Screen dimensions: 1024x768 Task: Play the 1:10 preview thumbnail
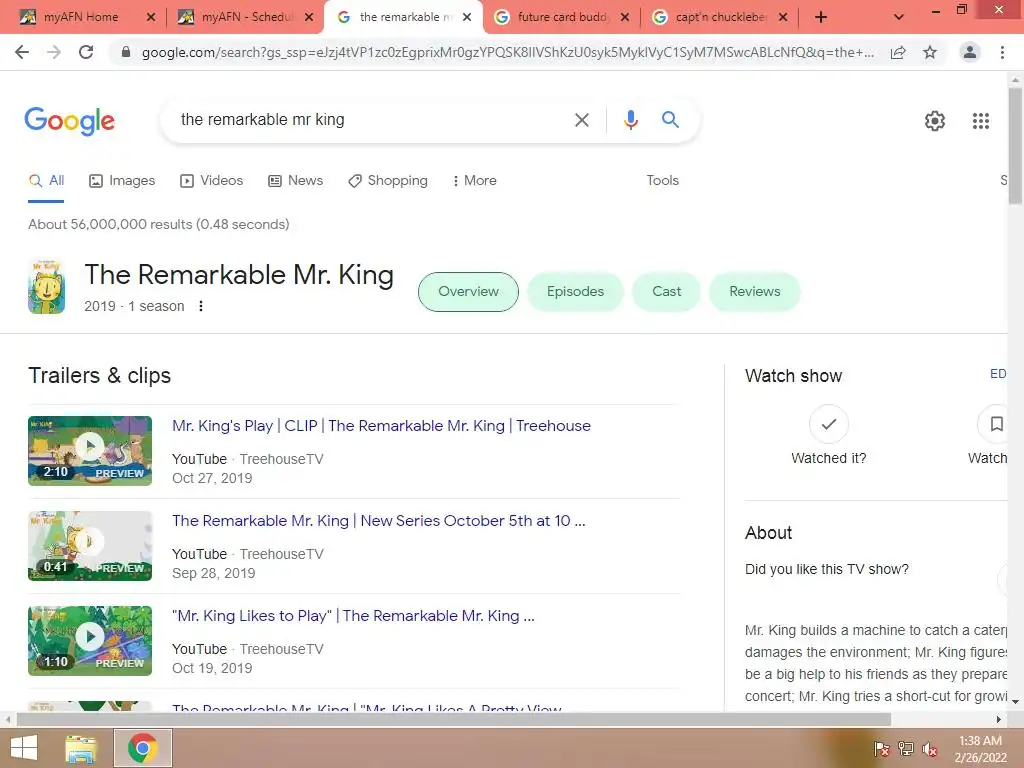coord(90,641)
